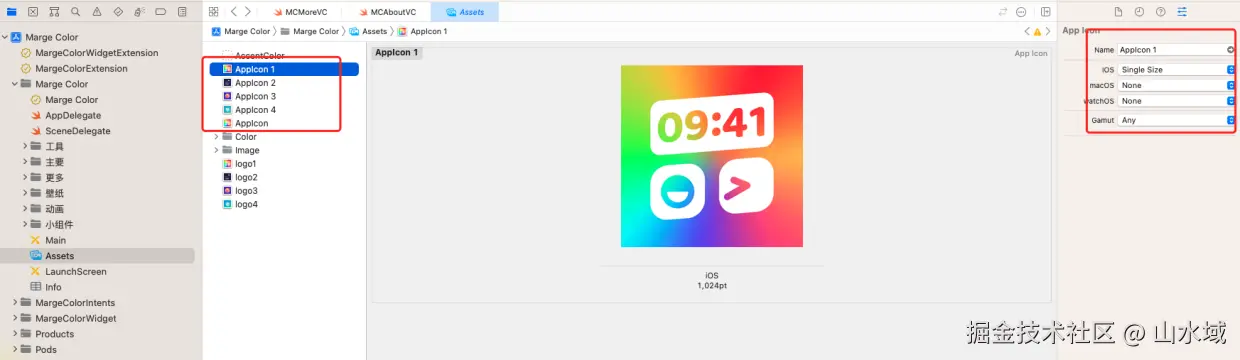The width and height of the screenshot is (1240, 360).
Task: Expand the 工具 folder
Action: pos(25,147)
